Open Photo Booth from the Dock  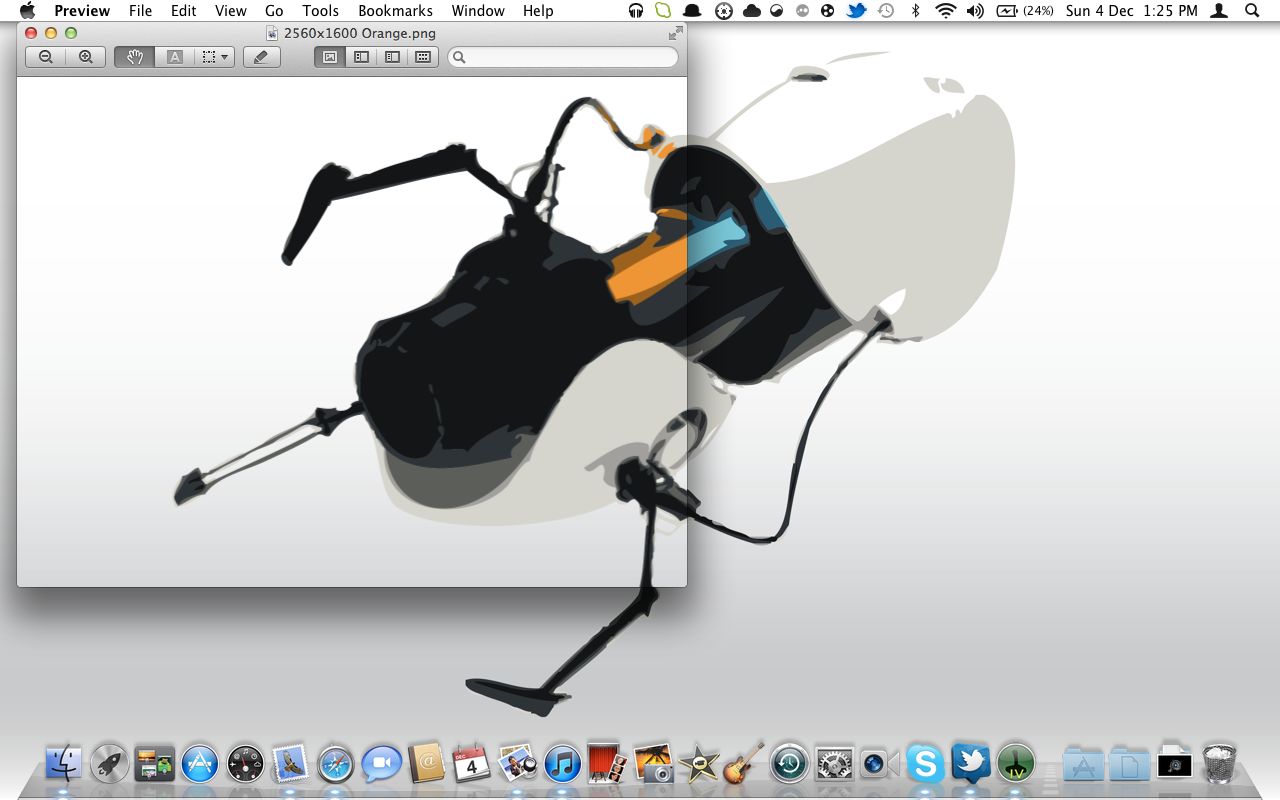pyautogui.click(x=606, y=765)
